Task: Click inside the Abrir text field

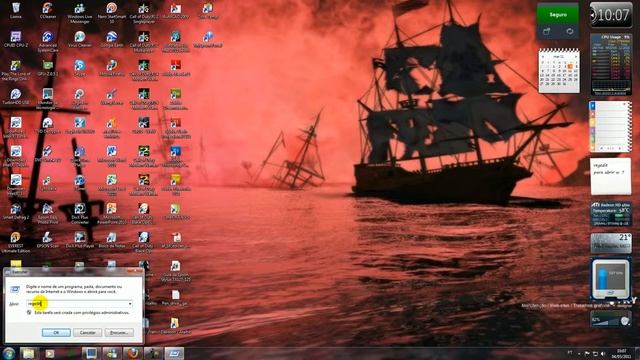Action: (x=77, y=304)
